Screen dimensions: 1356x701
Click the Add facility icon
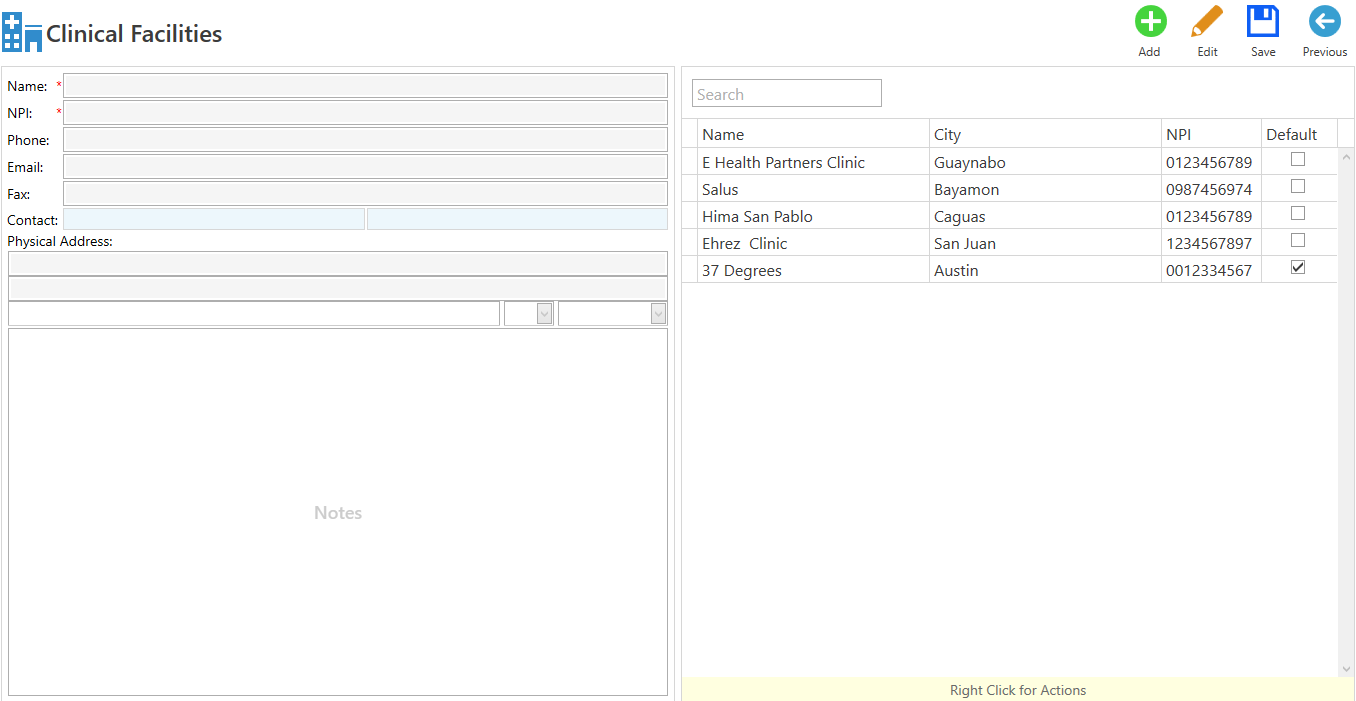1149,20
